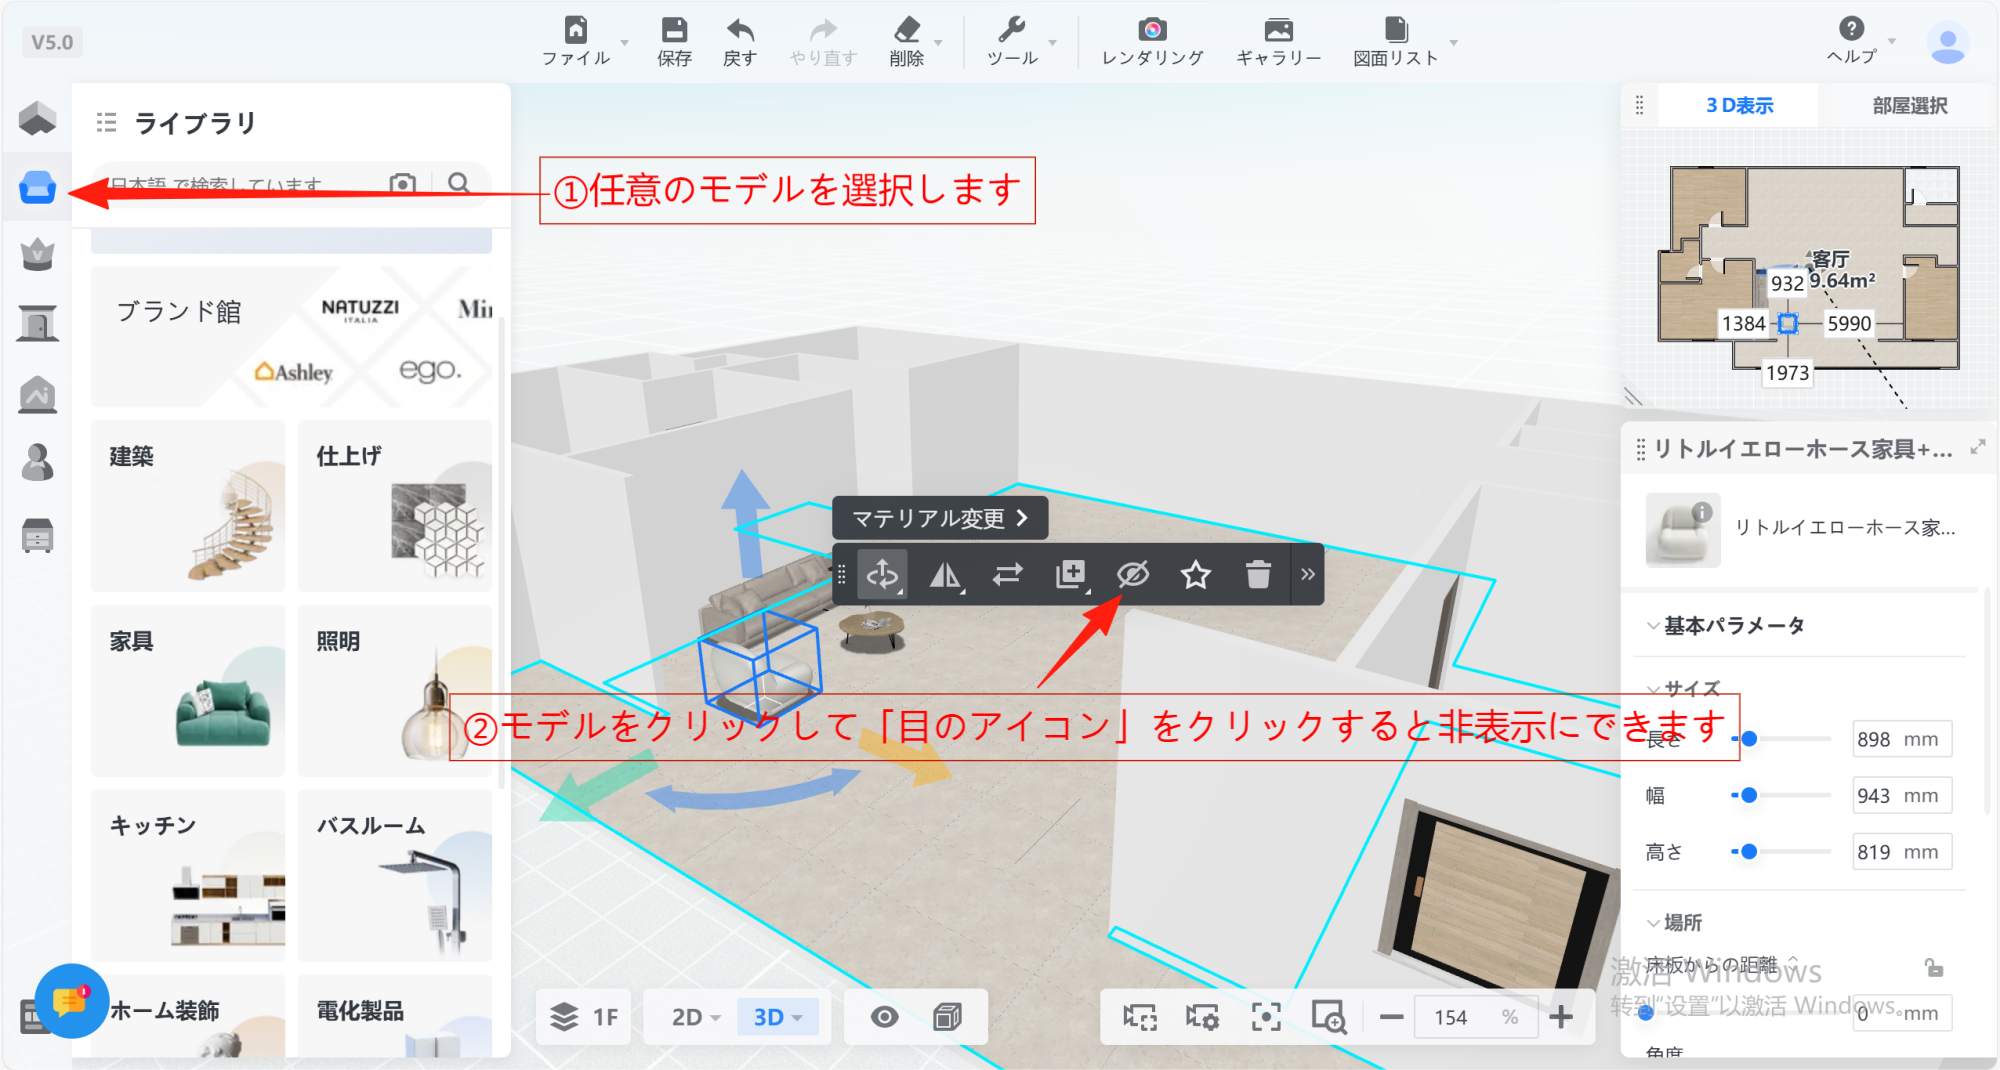2000x1070 pixels.
Task: Open the ブランド館 brand card
Action: click(x=291, y=337)
